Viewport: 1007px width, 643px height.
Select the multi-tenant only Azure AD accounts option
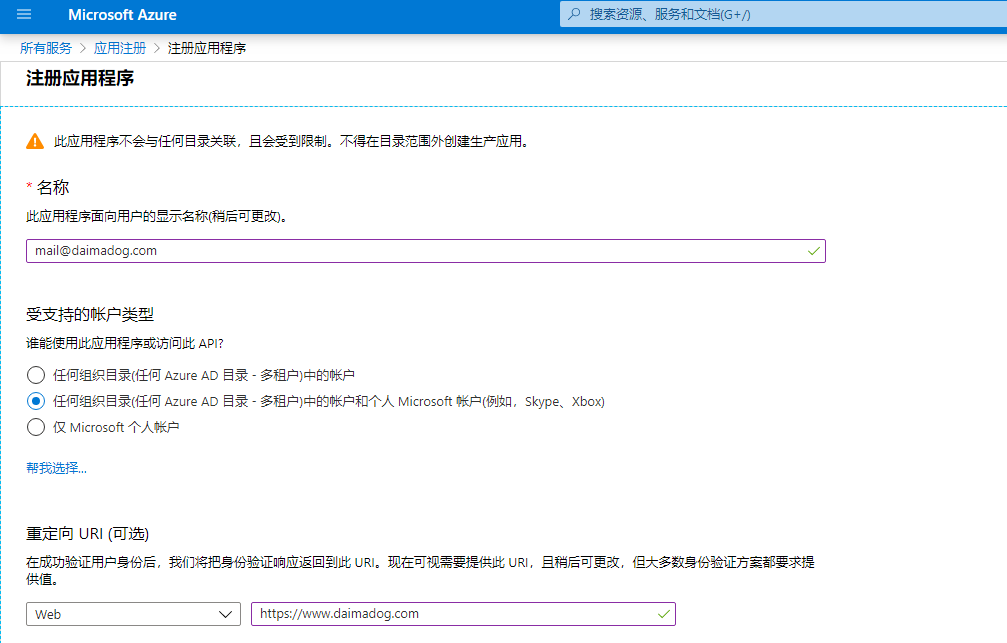click(x=36, y=375)
